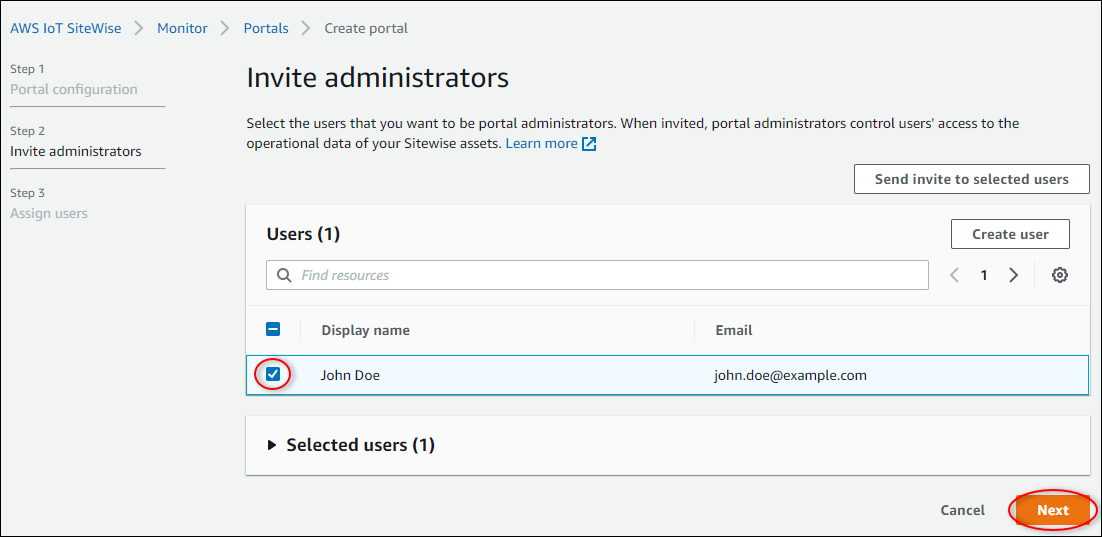This screenshot has width=1102, height=537.
Task: Click the orange Next button
Action: 1052,510
